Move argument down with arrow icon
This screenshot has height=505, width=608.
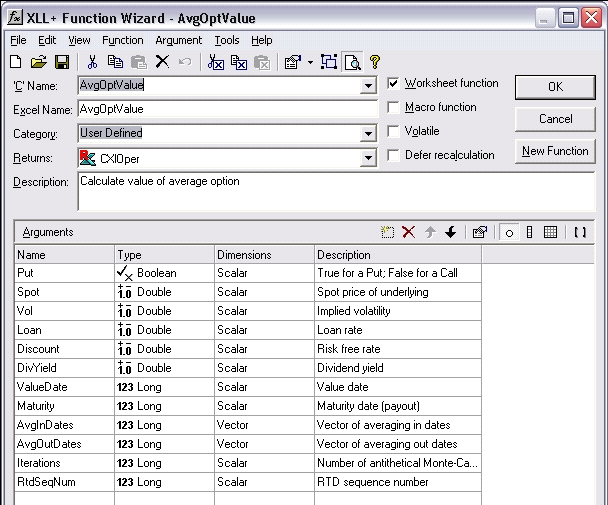pyautogui.click(x=451, y=232)
